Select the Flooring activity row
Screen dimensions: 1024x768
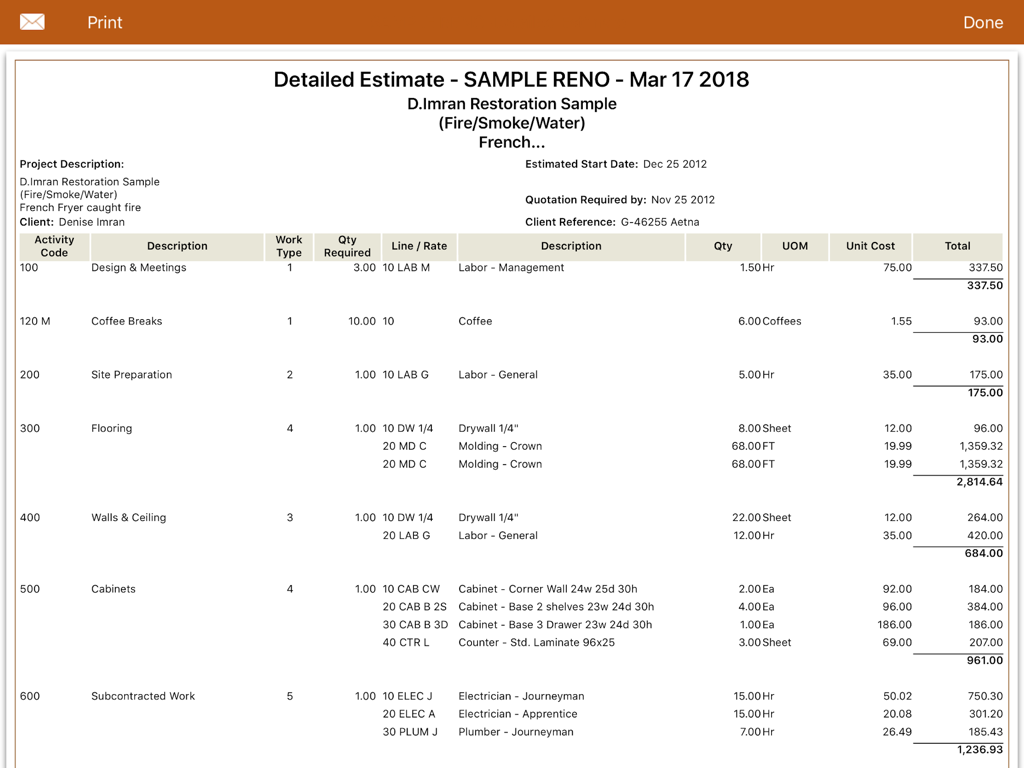(111, 428)
